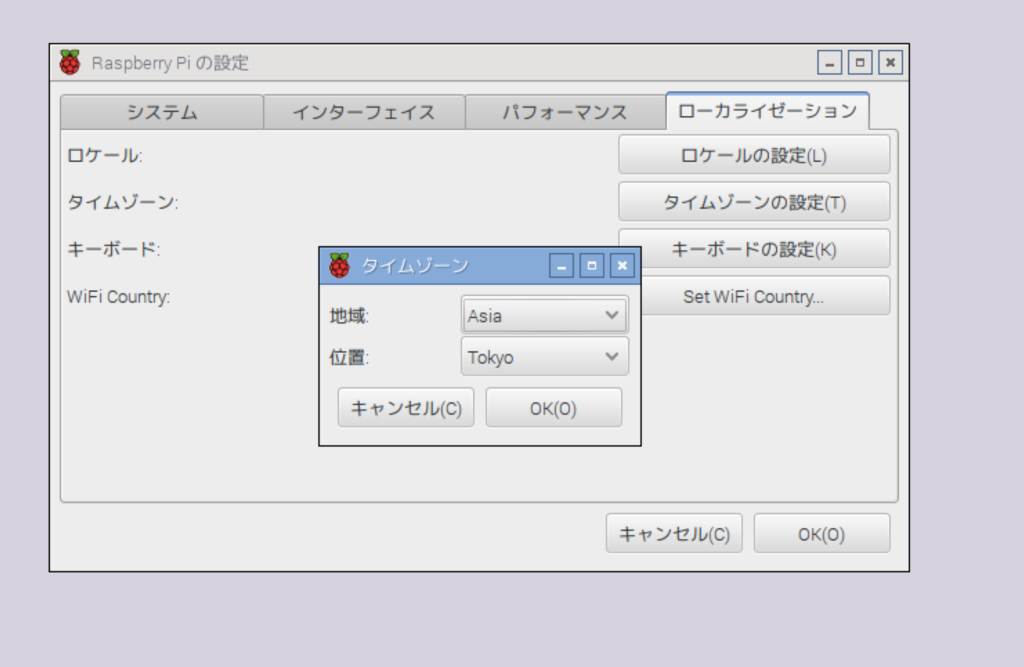Viewport: 1024px width, 667px height.
Task: Switch to the インターフェイス tab
Action: coord(364,112)
